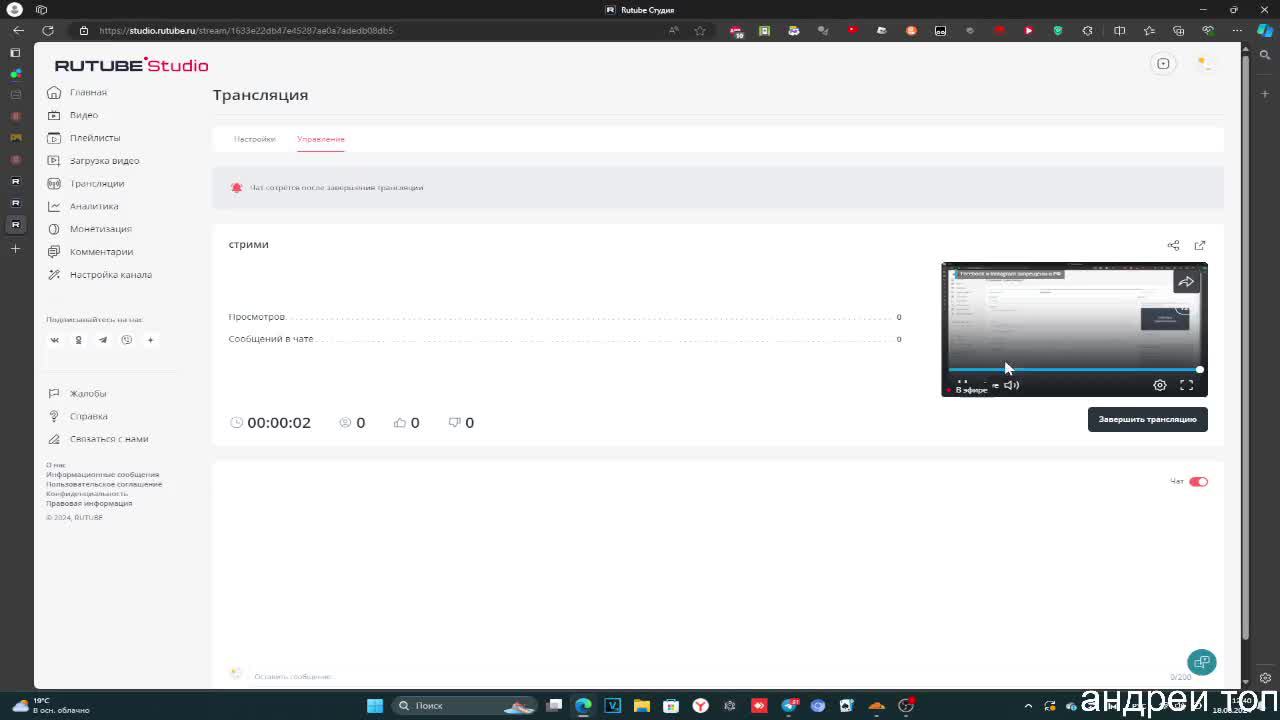Open the Аналитика section

(82, 206)
